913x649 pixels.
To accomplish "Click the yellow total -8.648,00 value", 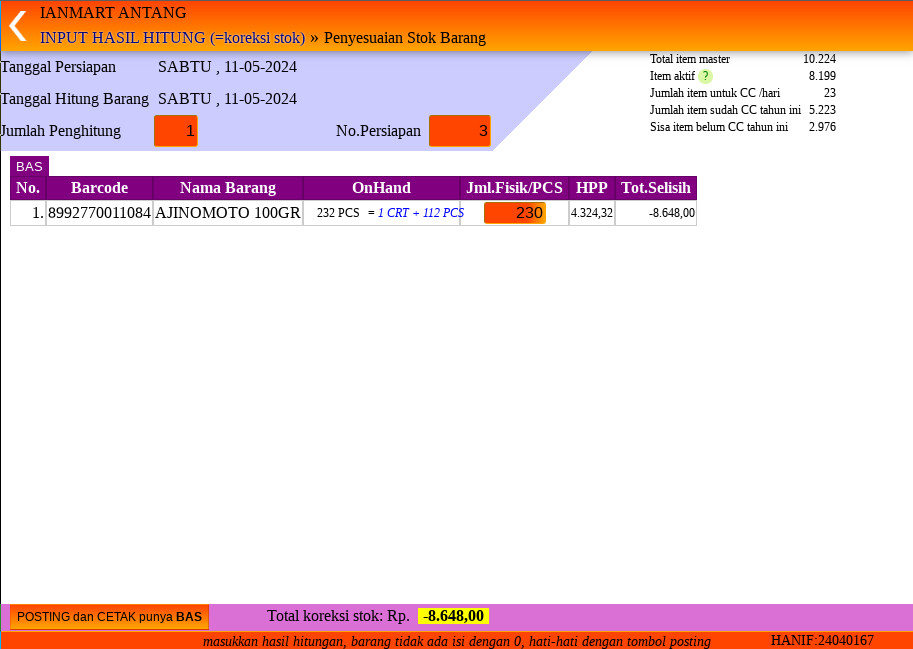I will tap(453, 616).
